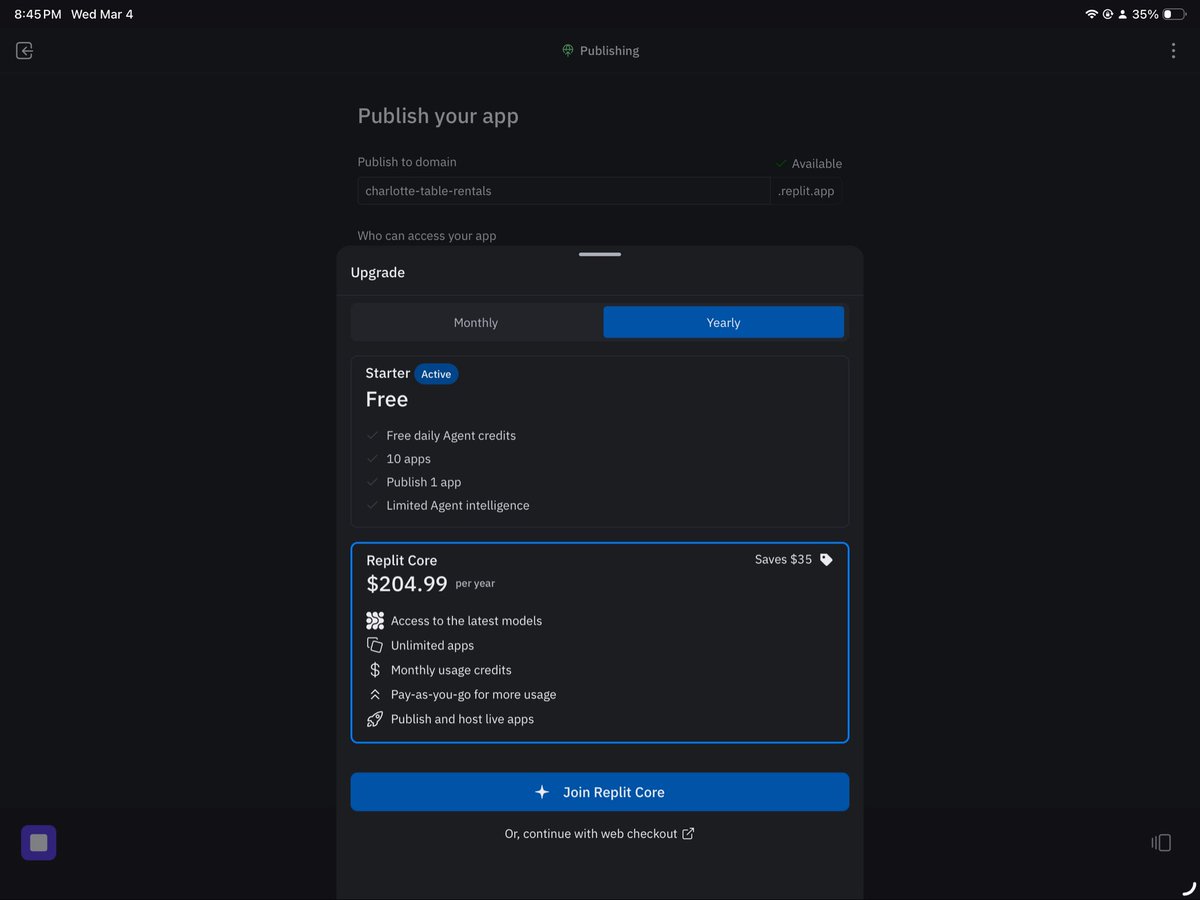Image resolution: width=1200 pixels, height=900 pixels.
Task: Click checkmark beside 10 apps
Action: point(373,459)
